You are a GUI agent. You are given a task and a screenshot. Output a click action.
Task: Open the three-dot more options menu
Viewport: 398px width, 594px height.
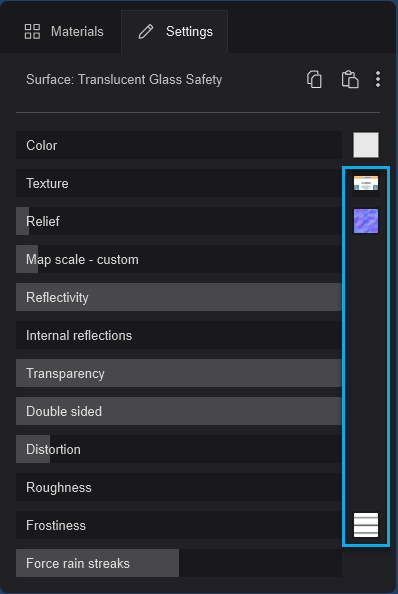pos(378,80)
